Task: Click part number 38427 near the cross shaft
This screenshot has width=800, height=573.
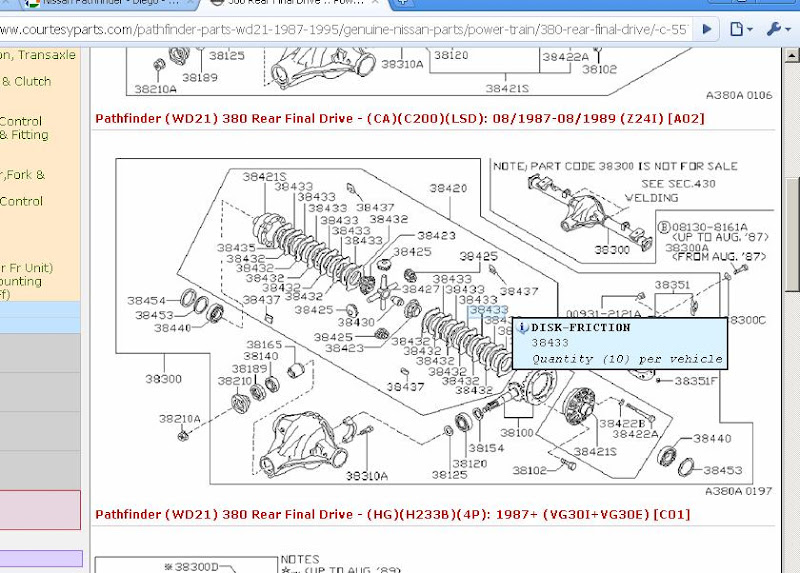Action: coord(420,289)
